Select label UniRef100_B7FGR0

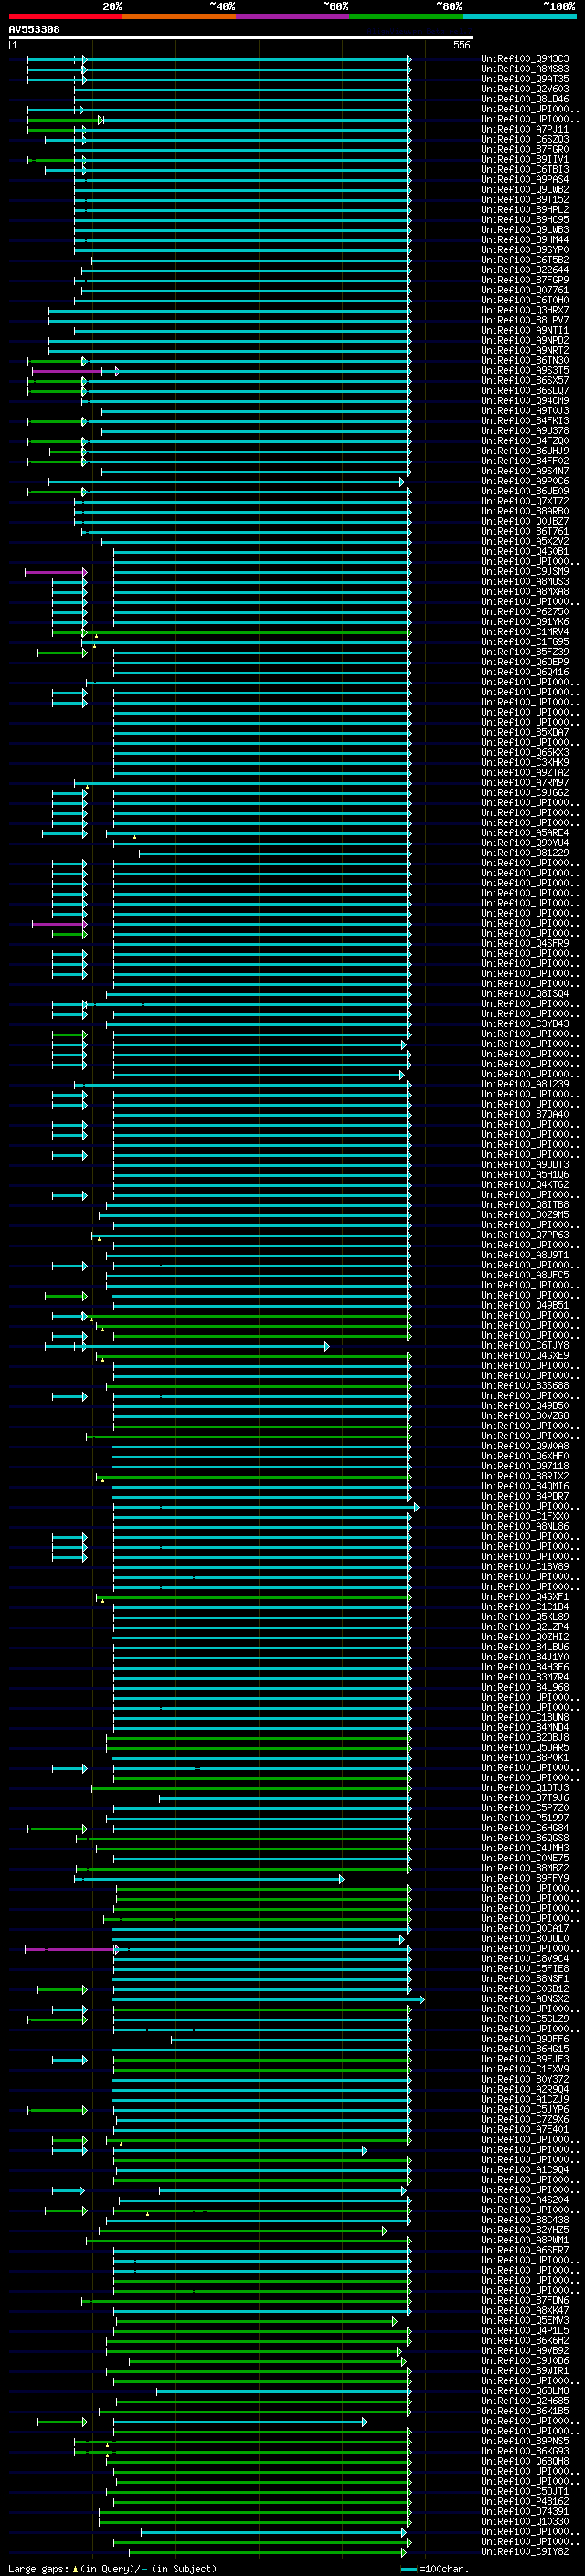click(x=525, y=149)
